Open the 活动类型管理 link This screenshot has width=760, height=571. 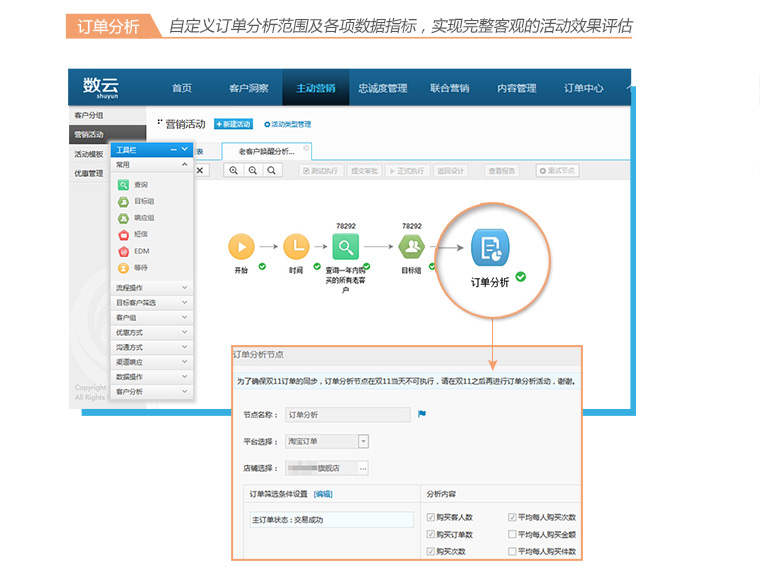click(x=287, y=125)
